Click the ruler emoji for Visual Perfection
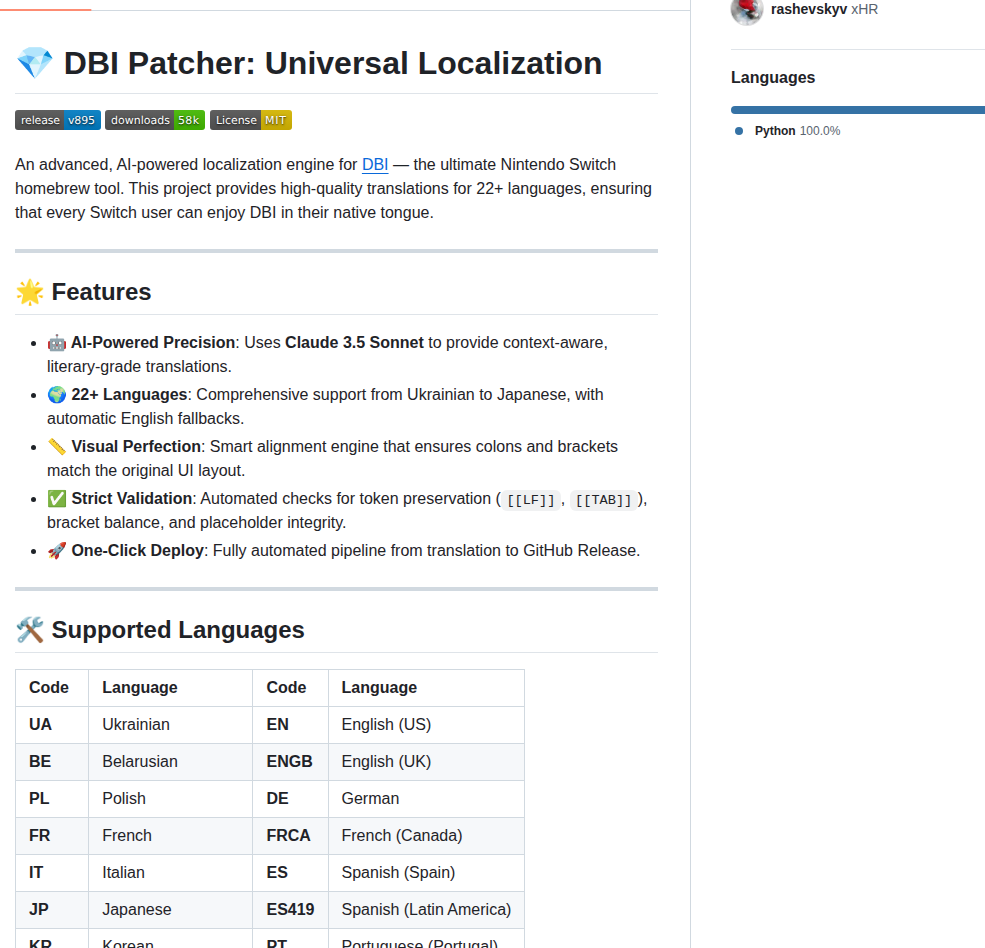Image resolution: width=985 pixels, height=948 pixels. [57, 447]
